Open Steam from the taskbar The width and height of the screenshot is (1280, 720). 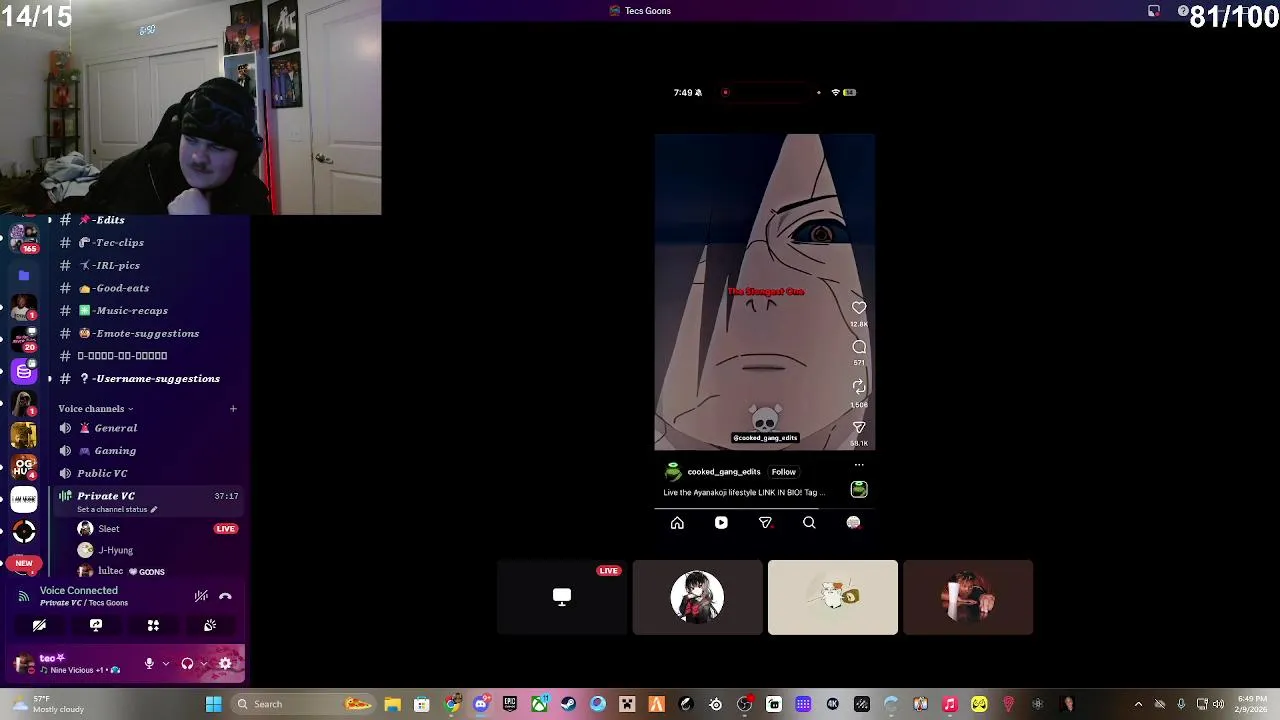tap(568, 704)
